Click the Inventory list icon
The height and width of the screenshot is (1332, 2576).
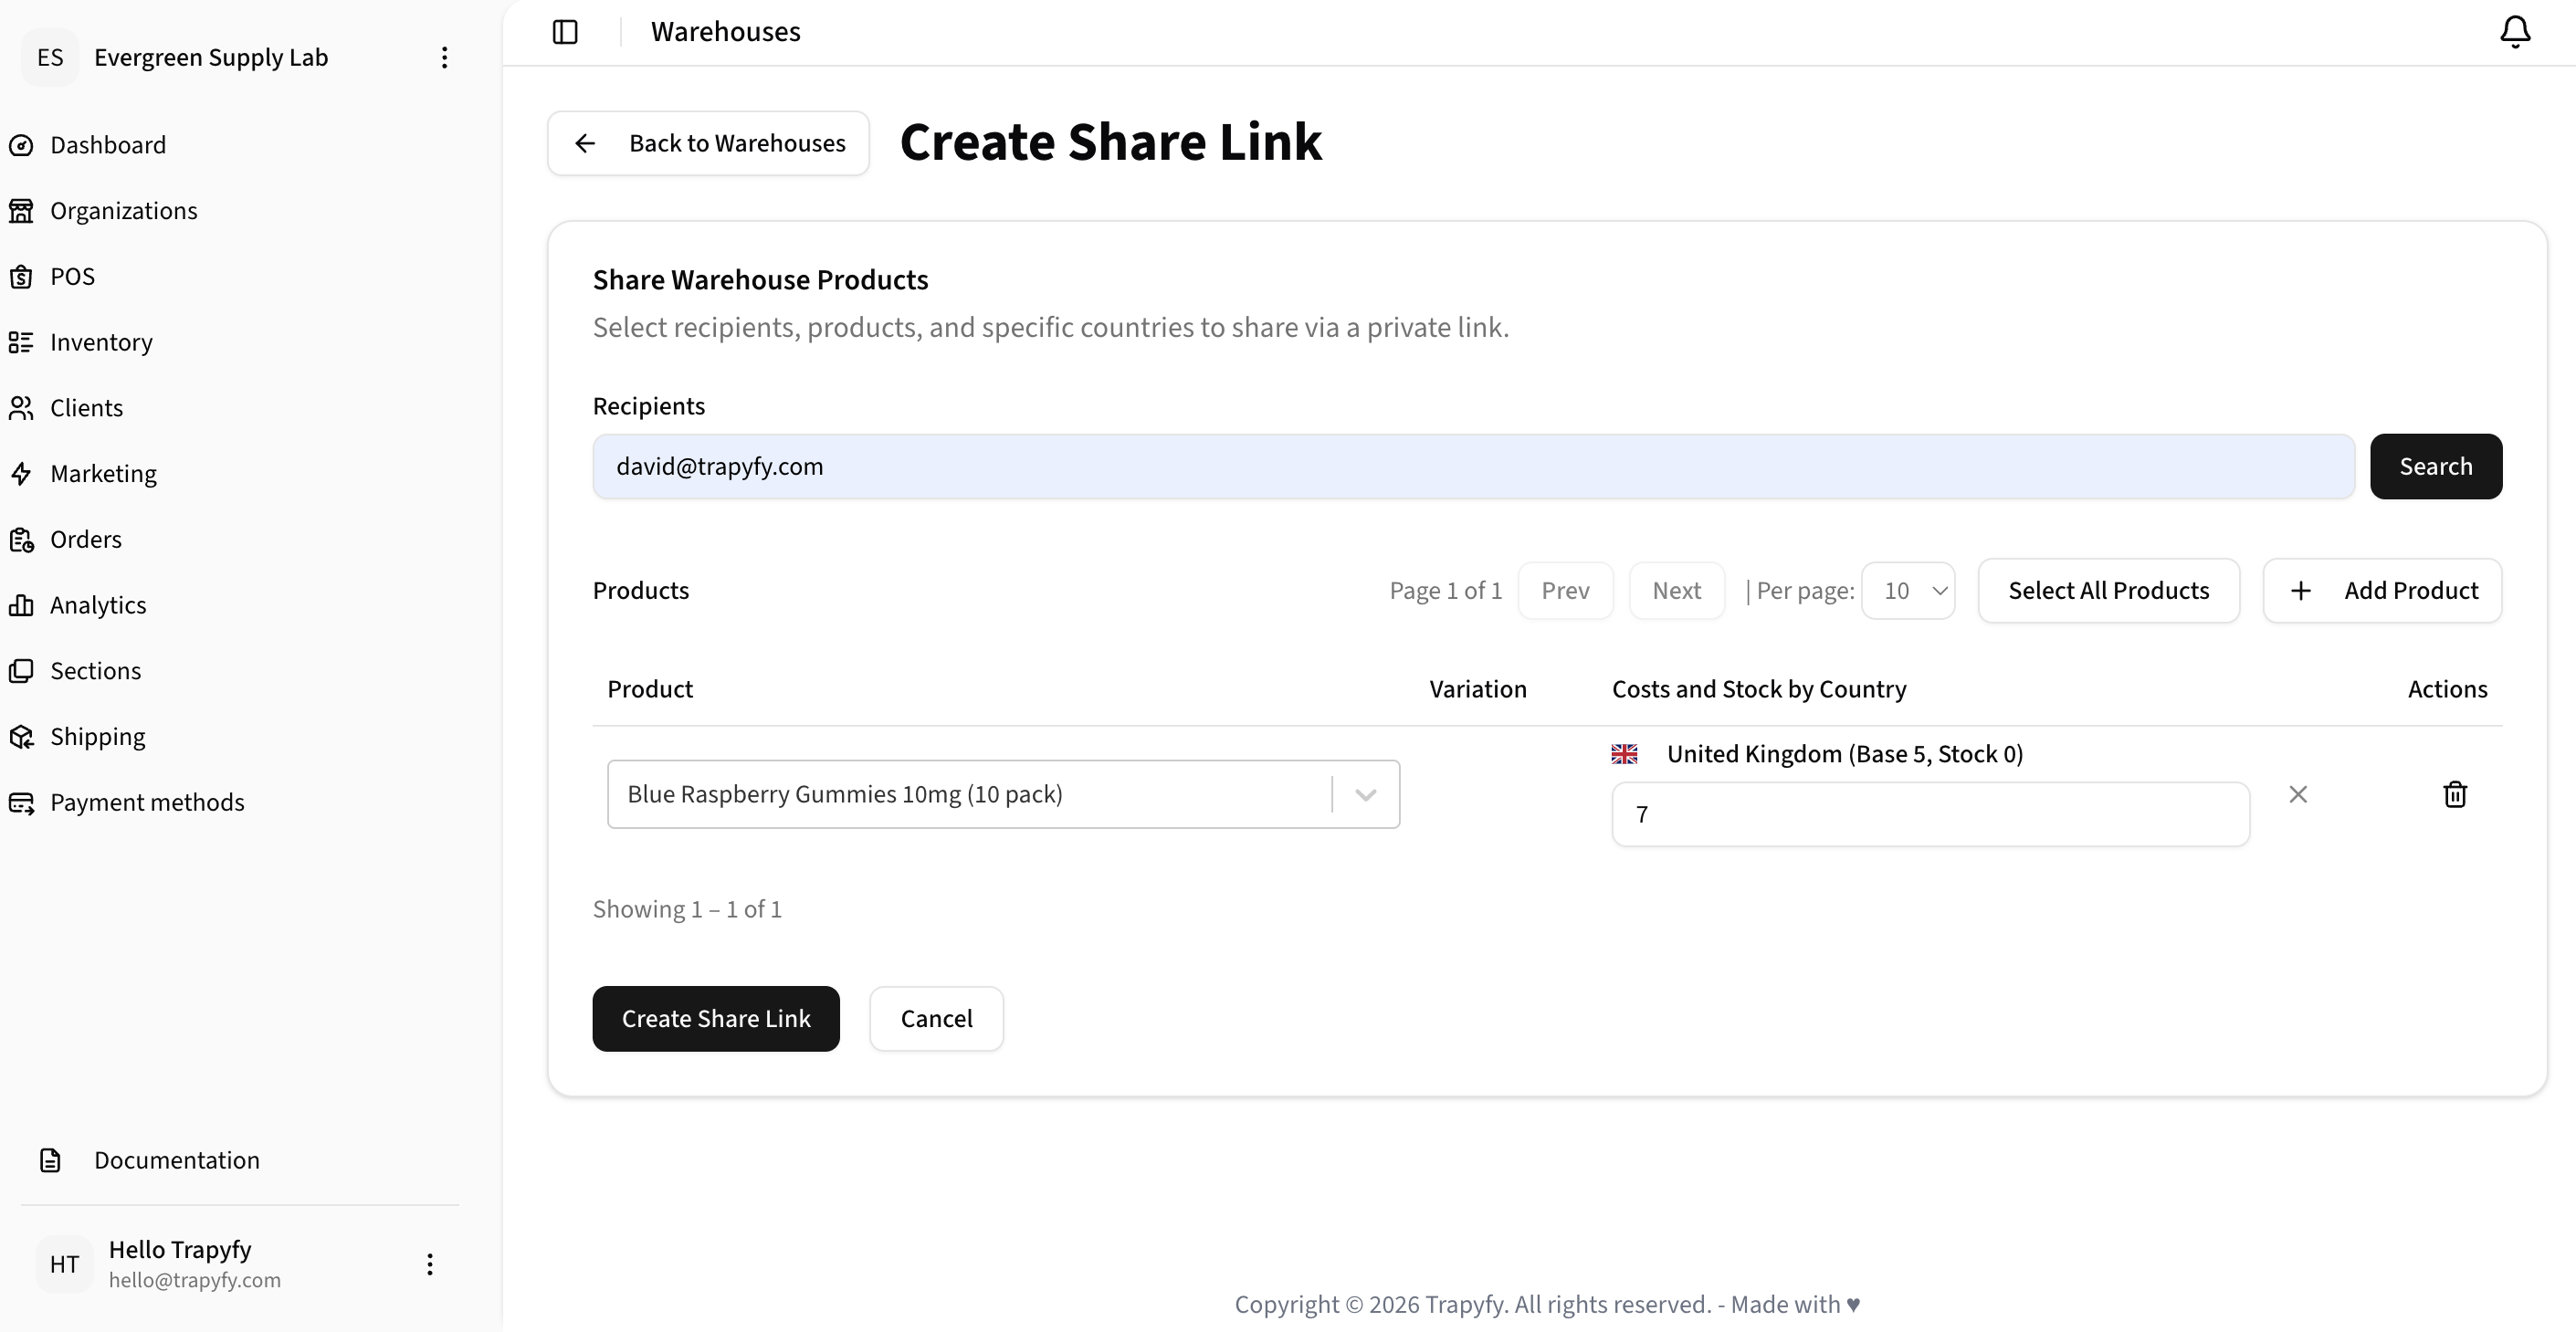point(21,343)
